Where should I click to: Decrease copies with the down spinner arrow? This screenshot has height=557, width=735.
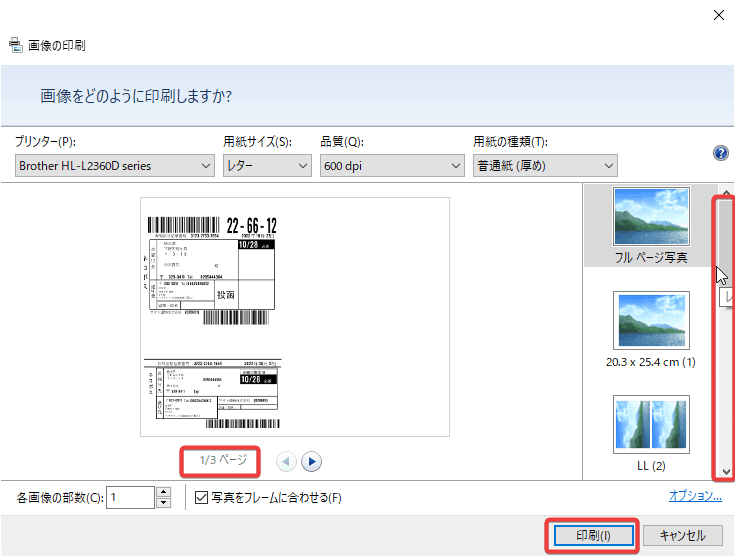point(163,503)
